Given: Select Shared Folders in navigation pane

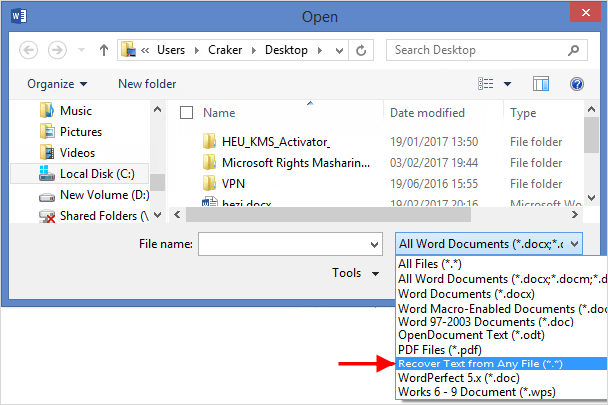Looking at the screenshot, I should [93, 216].
